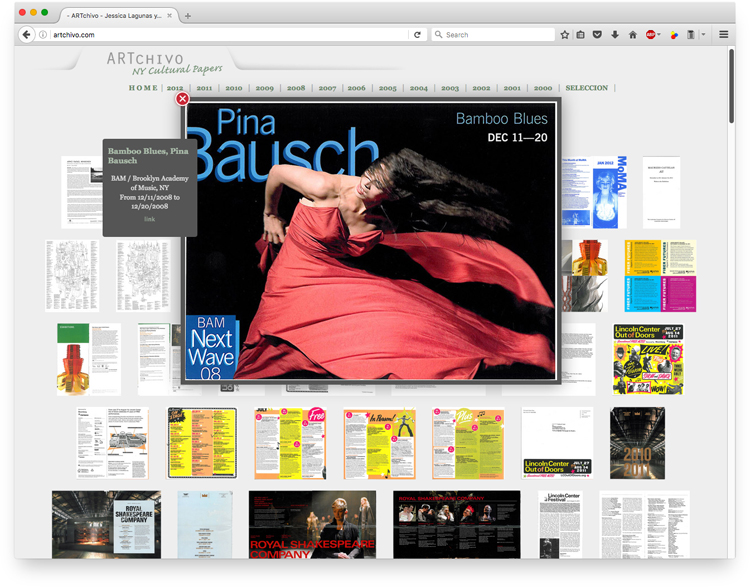Viewport: 750px width, 587px height.
Task: Open the HOME navigation link
Action: click(x=143, y=88)
